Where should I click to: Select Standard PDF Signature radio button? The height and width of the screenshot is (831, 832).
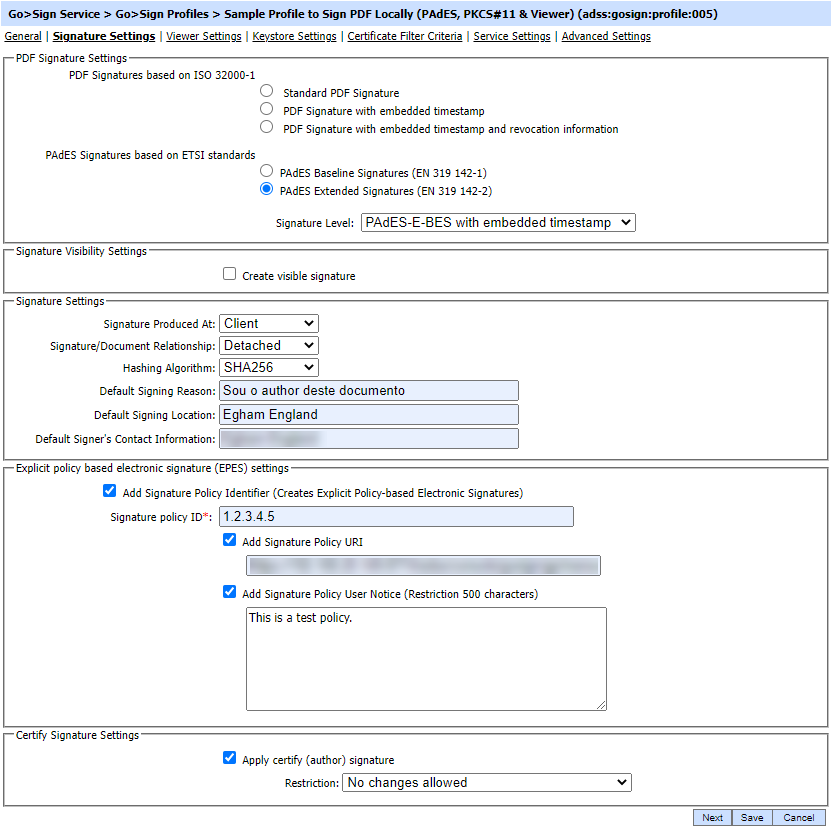(266, 92)
